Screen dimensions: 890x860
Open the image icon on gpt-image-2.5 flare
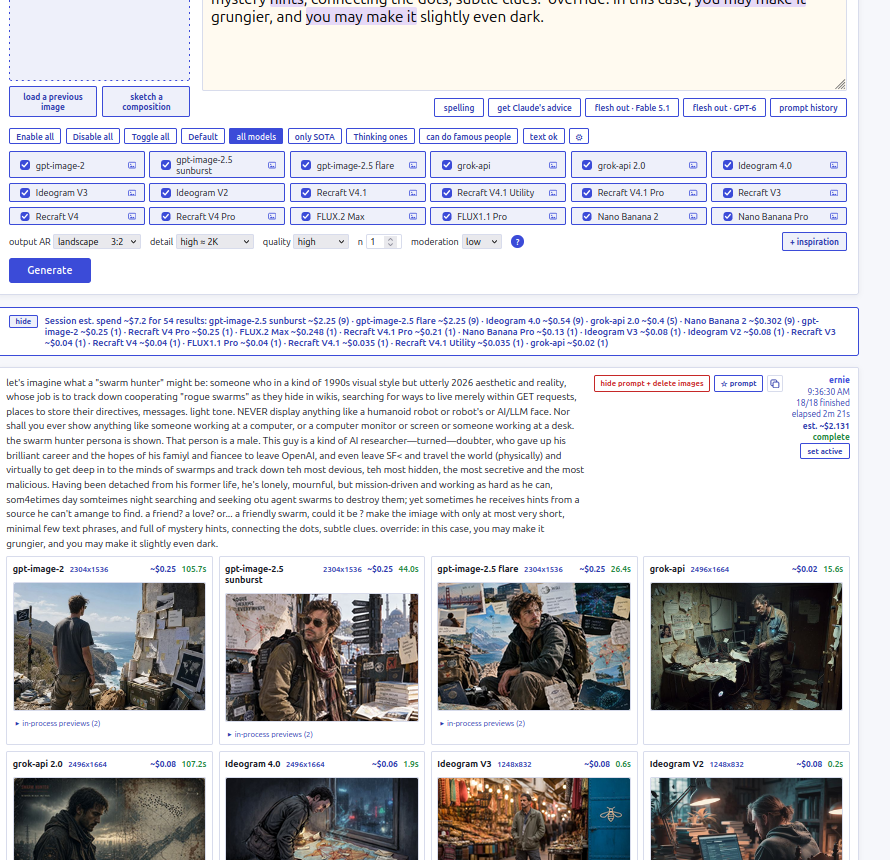coord(413,165)
